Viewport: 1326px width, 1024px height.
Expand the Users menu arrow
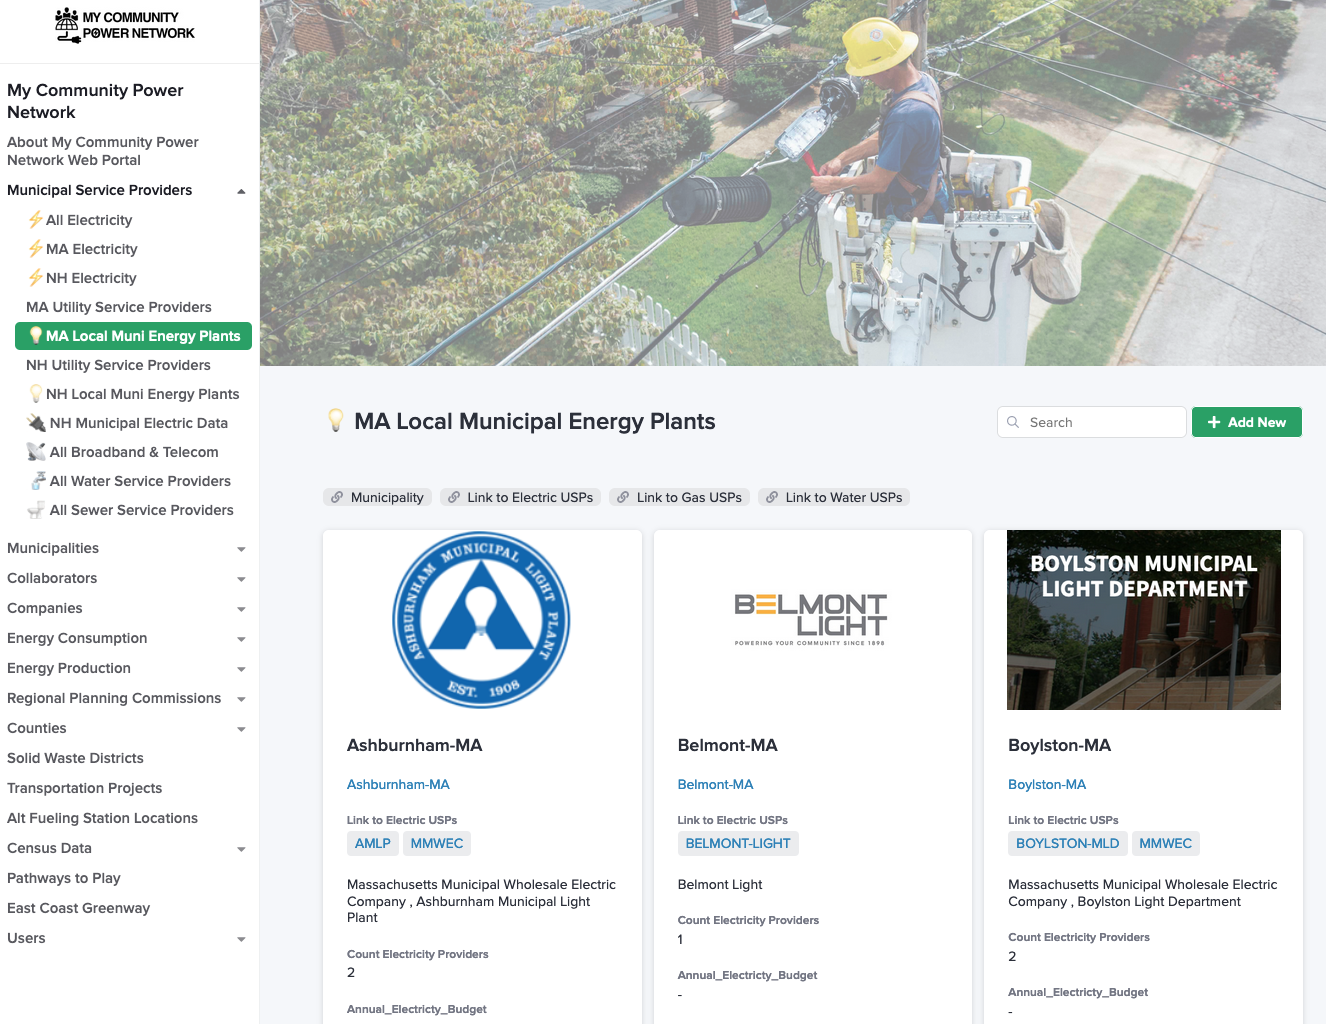tap(241, 939)
